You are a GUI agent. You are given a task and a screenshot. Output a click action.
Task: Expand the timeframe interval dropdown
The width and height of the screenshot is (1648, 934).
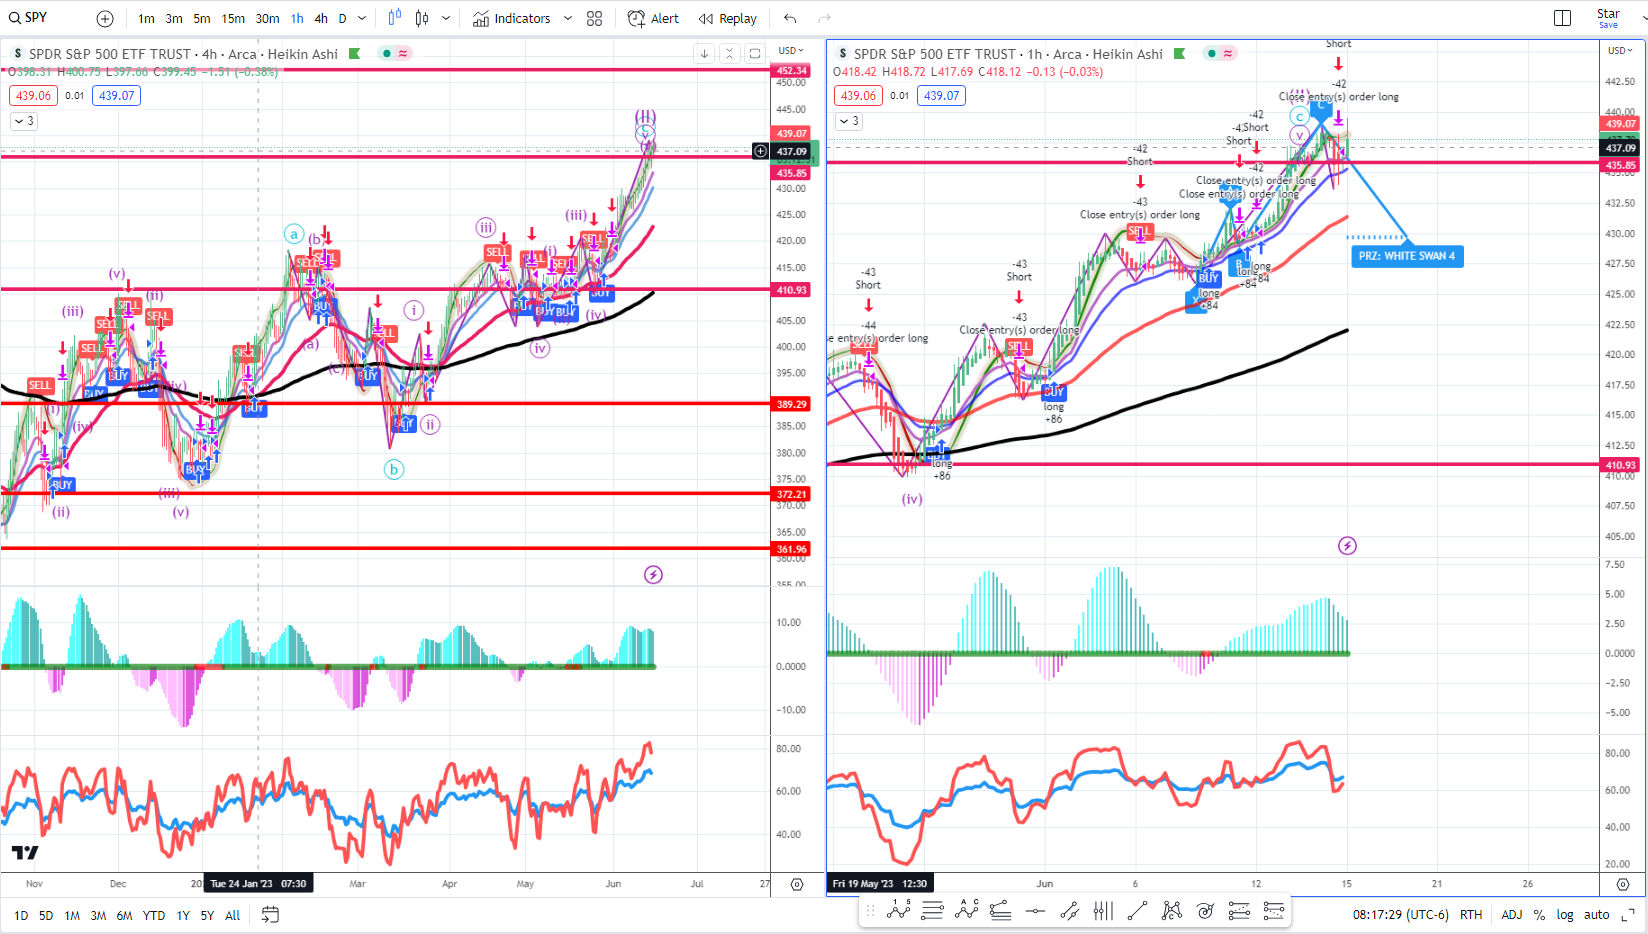362,19
